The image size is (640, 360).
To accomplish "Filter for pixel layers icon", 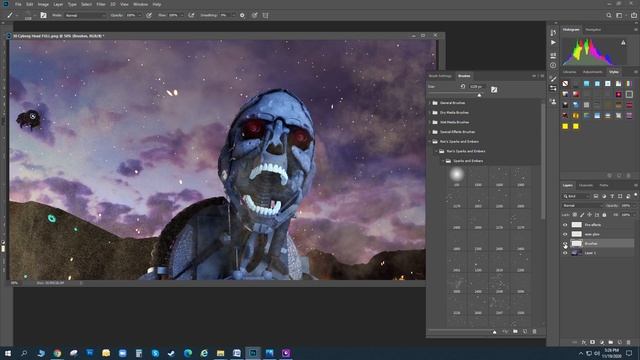I will (596, 196).
